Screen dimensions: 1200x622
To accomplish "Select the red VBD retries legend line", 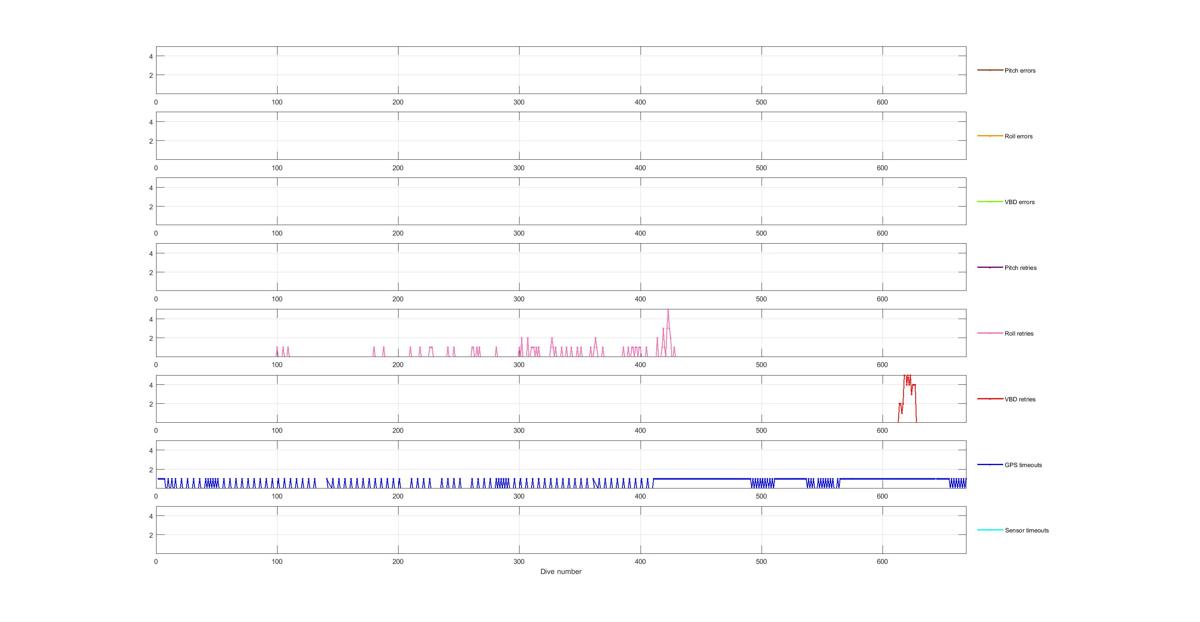I will pos(989,399).
